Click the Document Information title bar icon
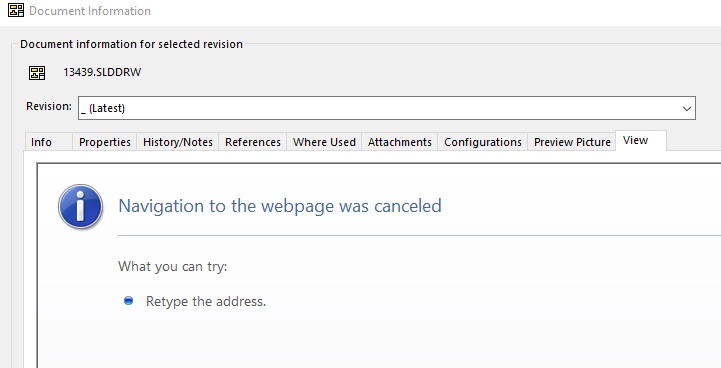Image resolution: width=721 pixels, height=368 pixels. [16, 10]
